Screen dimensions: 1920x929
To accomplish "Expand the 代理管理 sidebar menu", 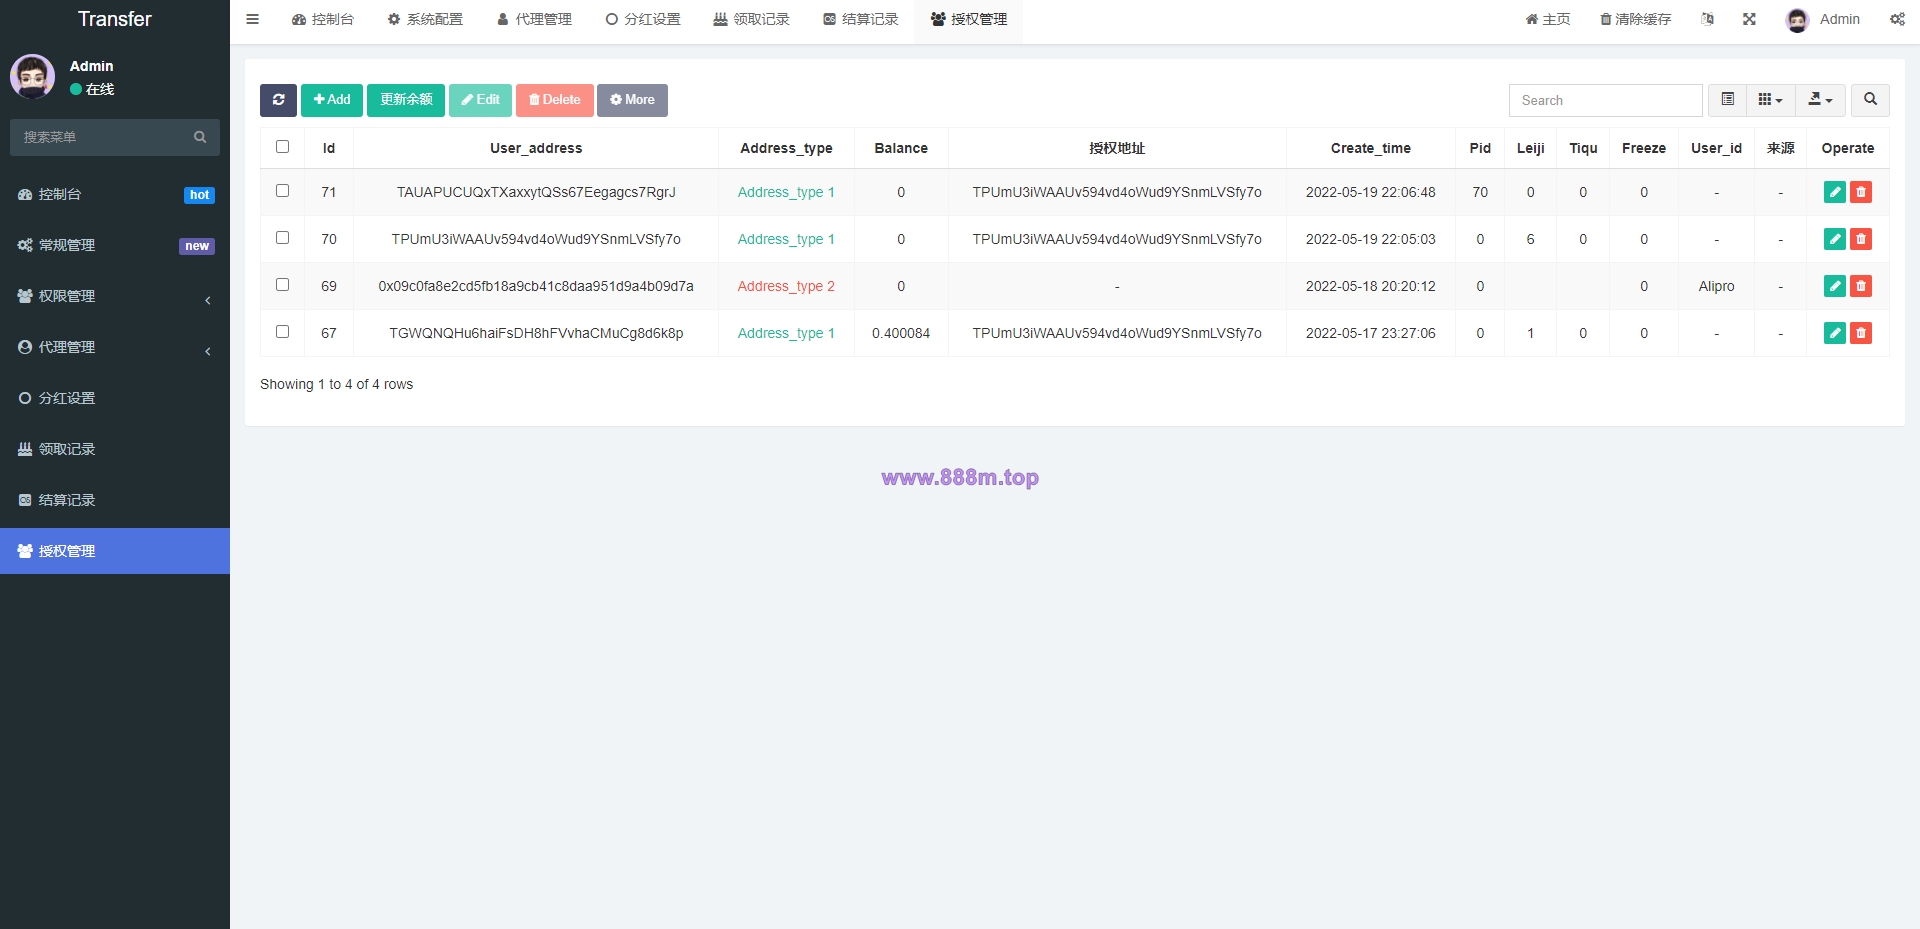I will click(x=115, y=347).
